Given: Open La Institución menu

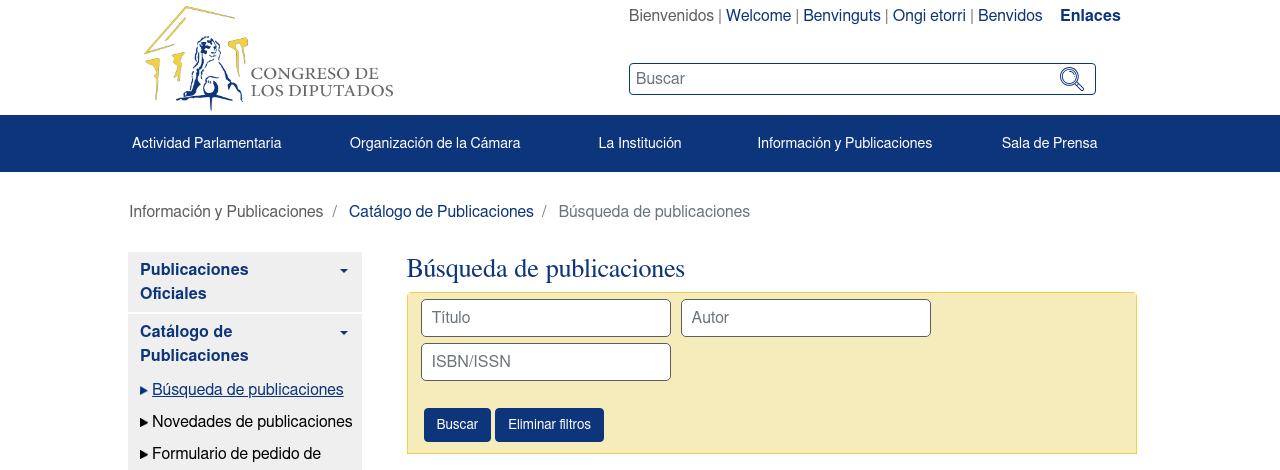Looking at the screenshot, I should pos(640,143).
